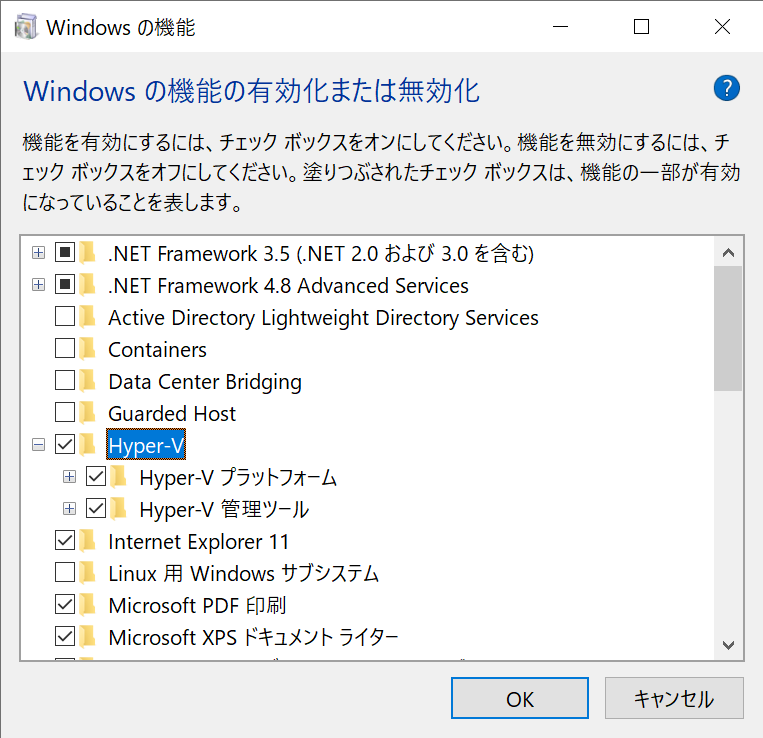Viewport: 763px width, 738px height.
Task: Expand the .NET Framework 3.5 node
Action: point(38,252)
